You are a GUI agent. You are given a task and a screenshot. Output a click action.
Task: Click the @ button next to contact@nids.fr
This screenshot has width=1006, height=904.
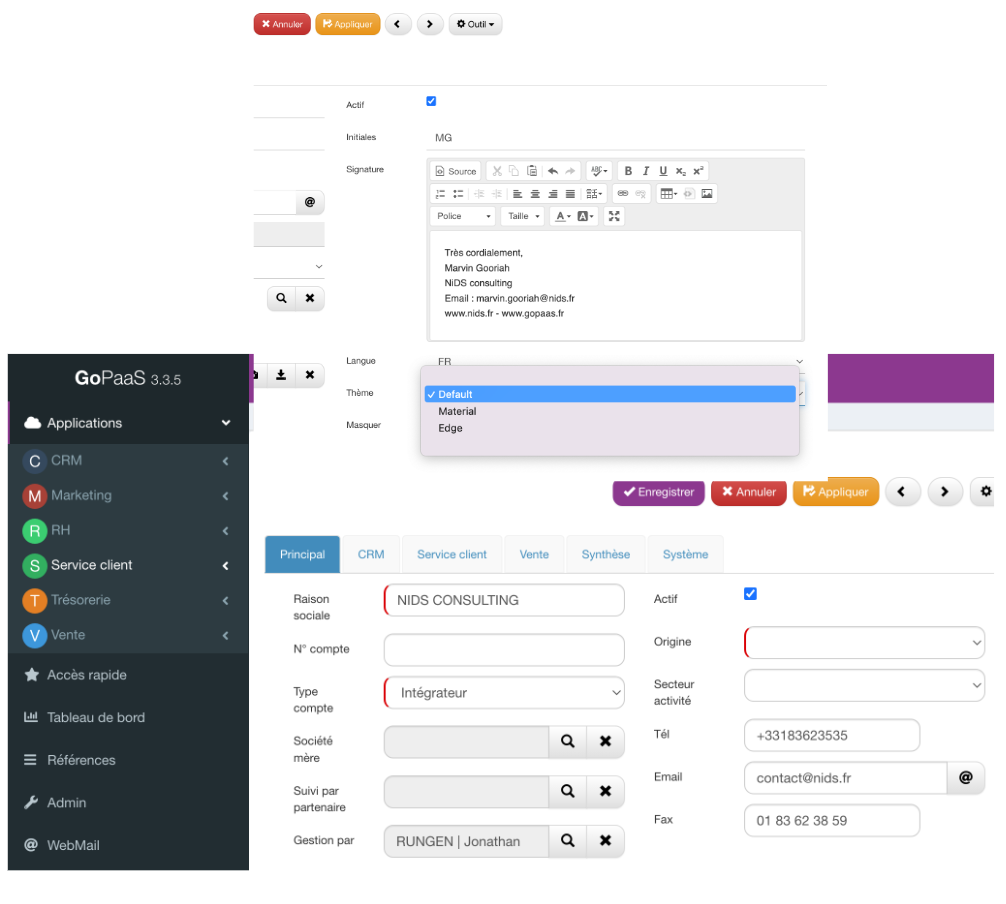(x=965, y=777)
